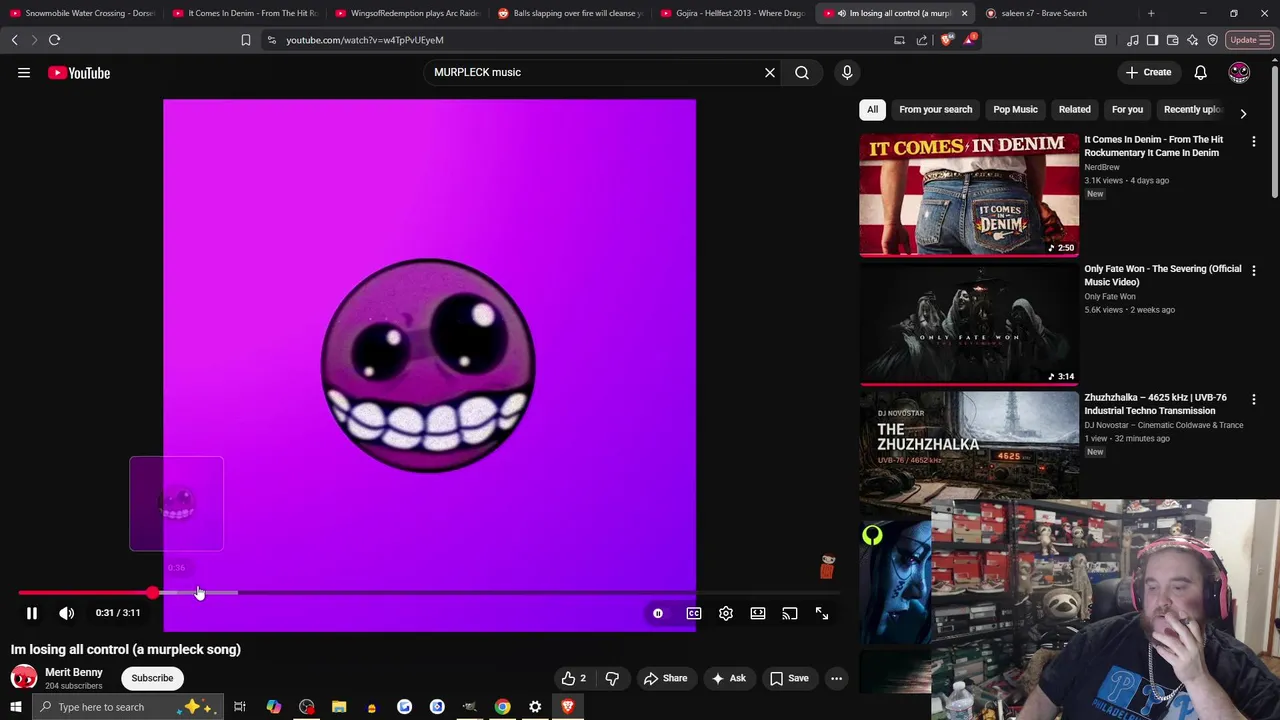Open a new browser tab
This screenshot has width=1280, height=720.
click(x=1151, y=13)
